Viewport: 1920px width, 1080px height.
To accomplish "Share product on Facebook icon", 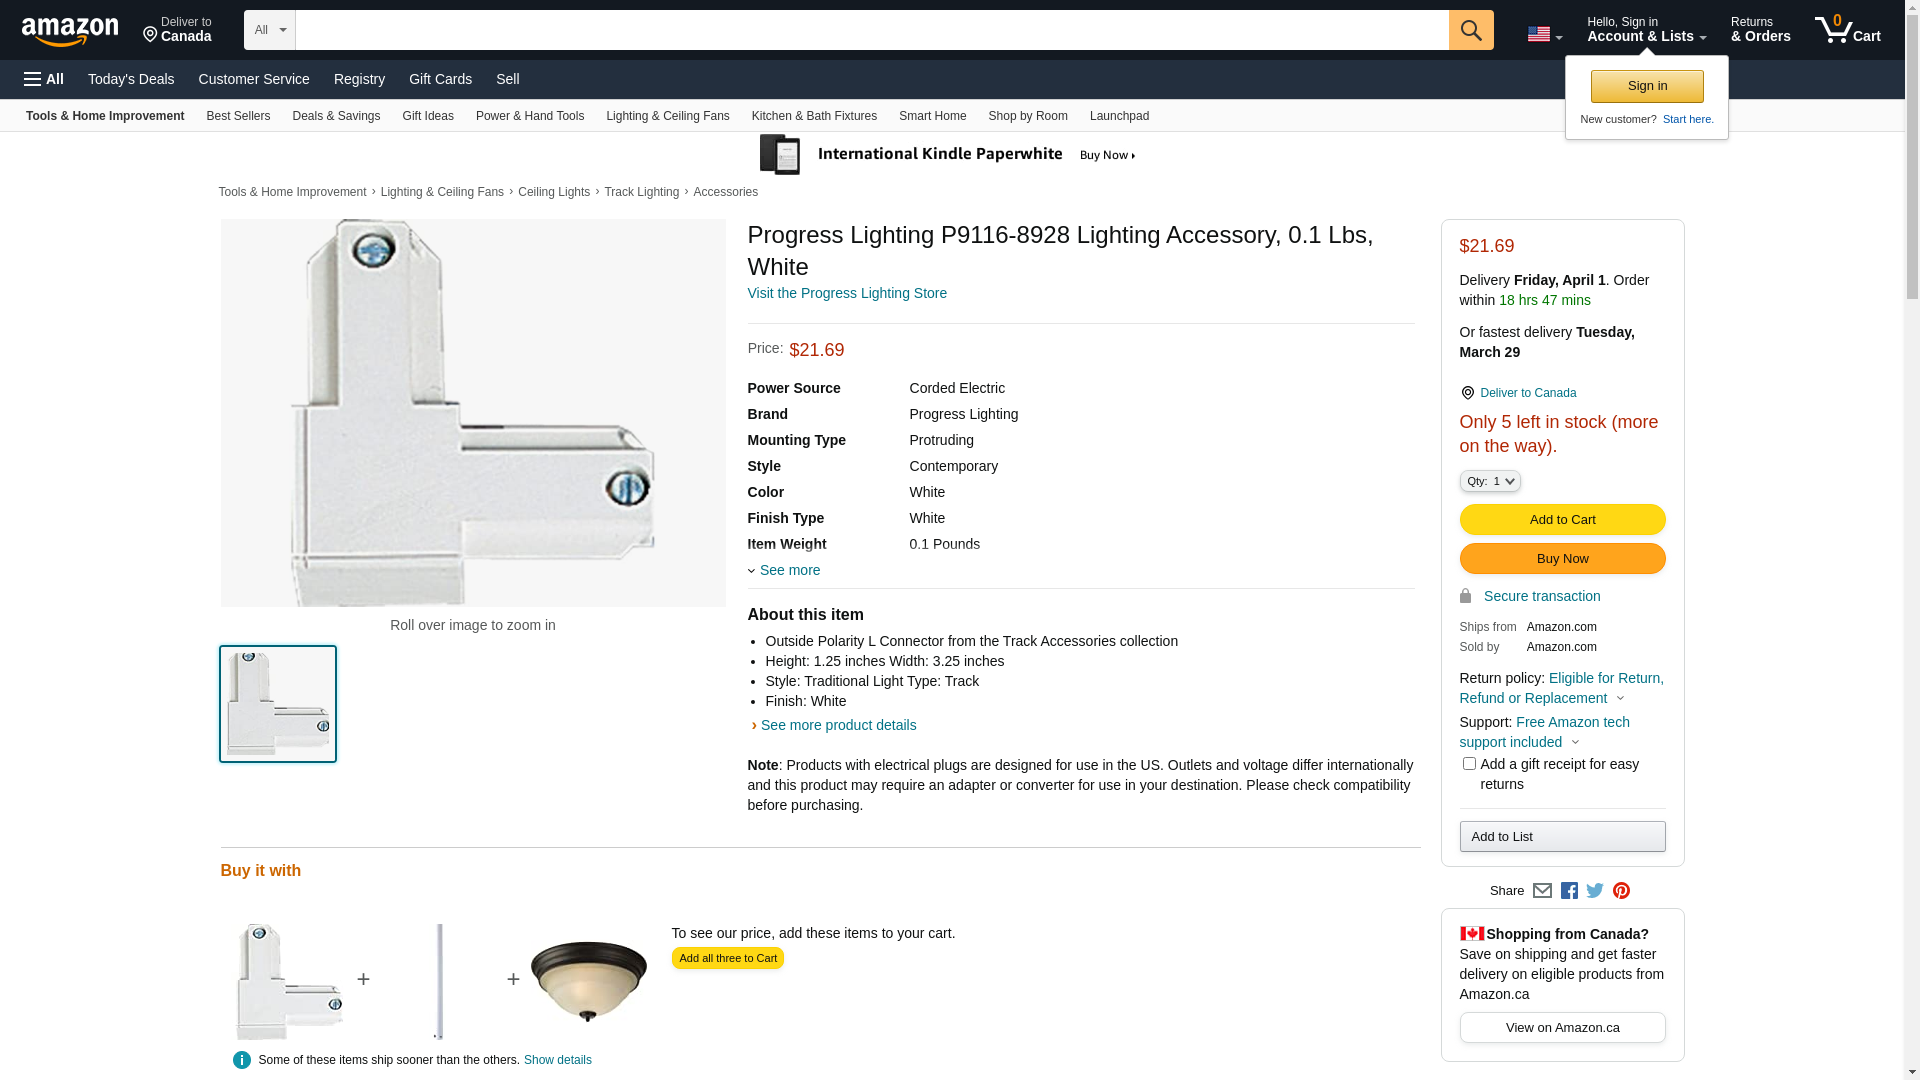I will click(1569, 891).
